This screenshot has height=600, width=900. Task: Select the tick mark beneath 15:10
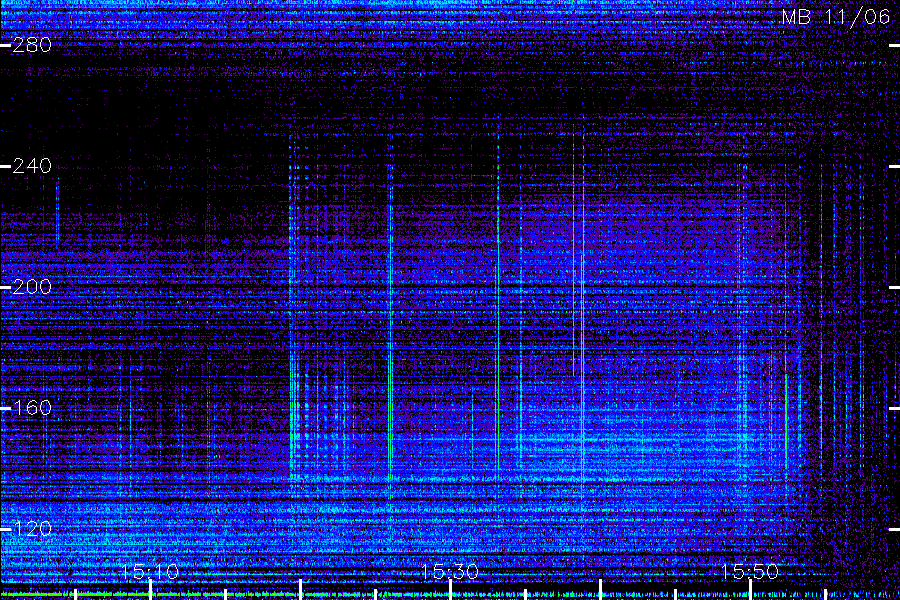[x=150, y=590]
